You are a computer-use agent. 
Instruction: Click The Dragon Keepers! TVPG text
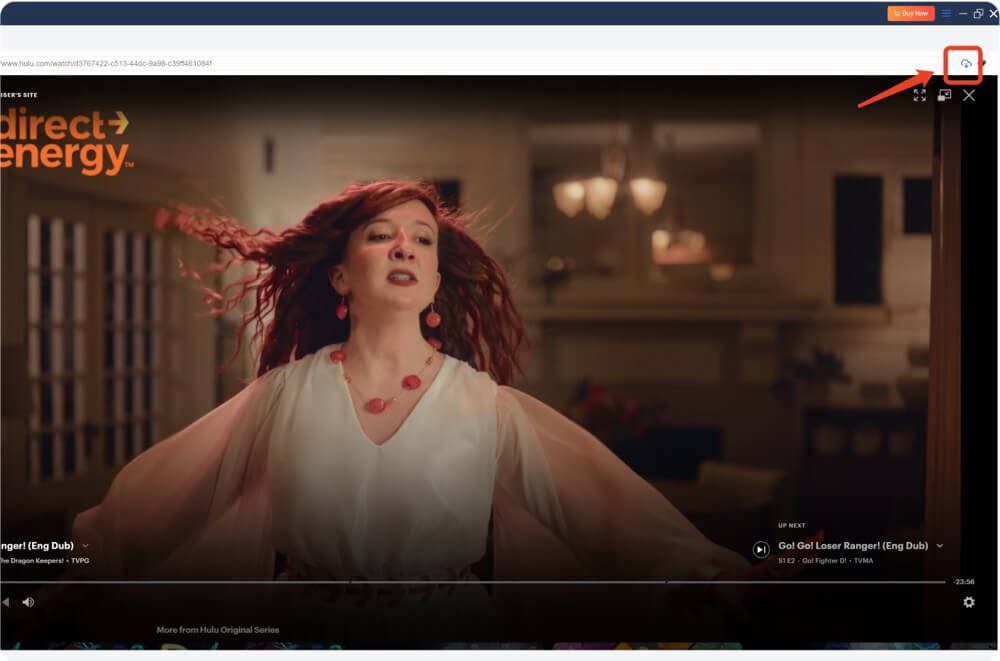coord(45,561)
